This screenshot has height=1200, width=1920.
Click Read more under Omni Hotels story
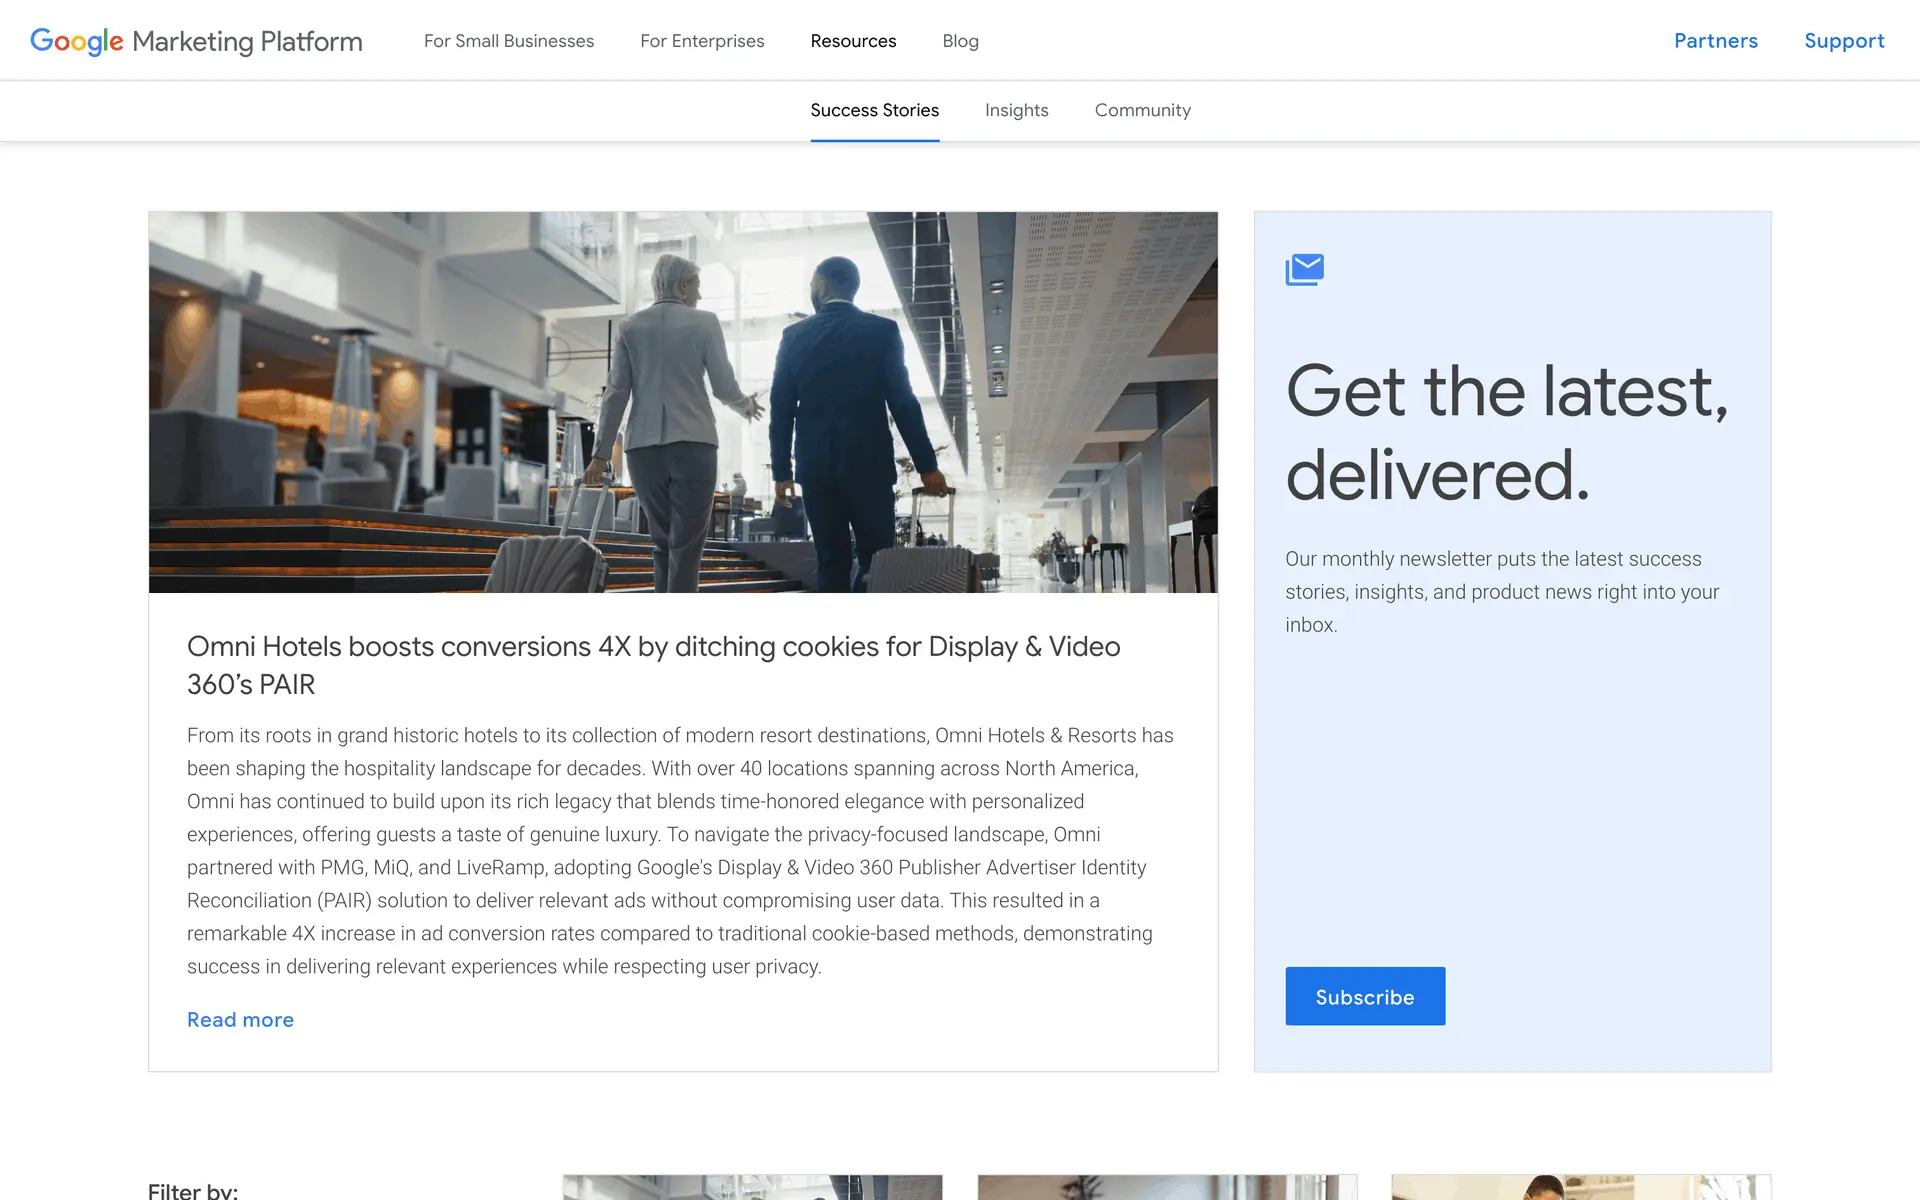coord(240,1020)
